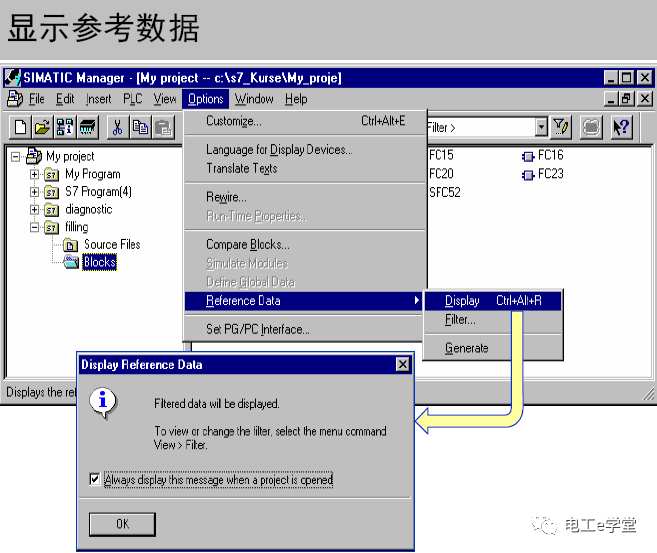Collapse the My project tree node
This screenshot has height=553, width=657.
(16, 157)
